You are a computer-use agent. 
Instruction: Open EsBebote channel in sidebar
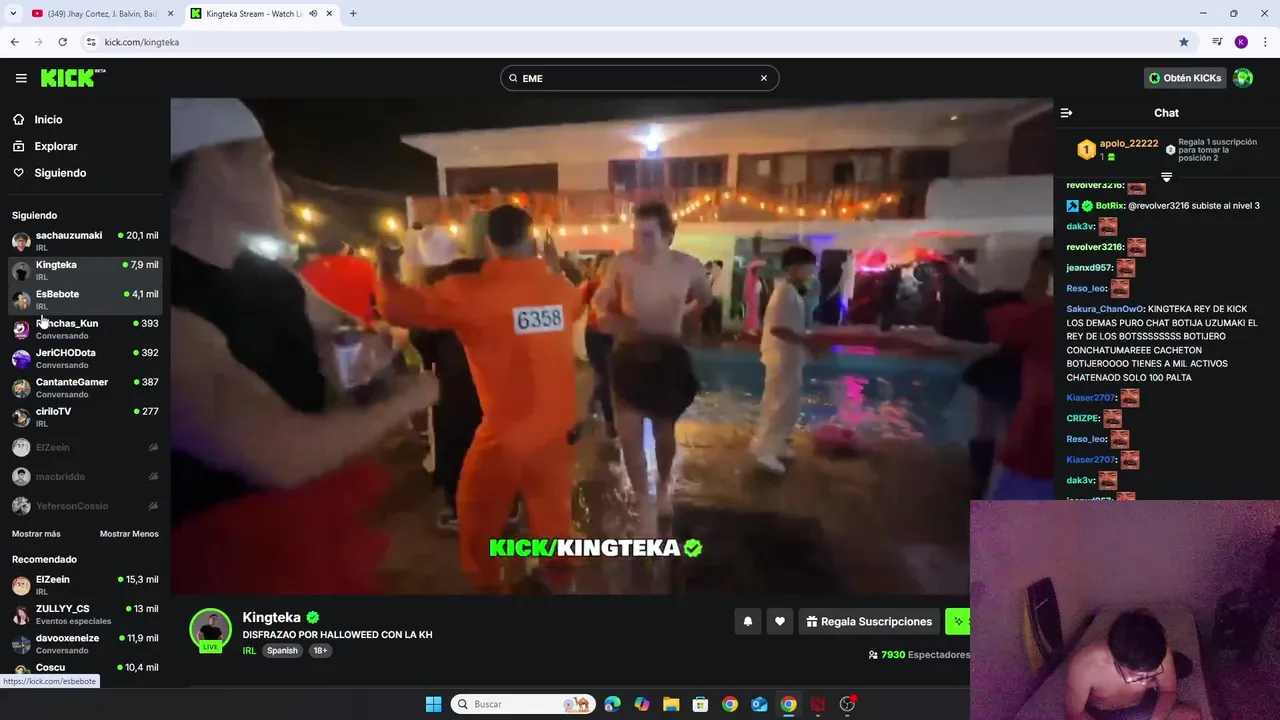click(85, 299)
